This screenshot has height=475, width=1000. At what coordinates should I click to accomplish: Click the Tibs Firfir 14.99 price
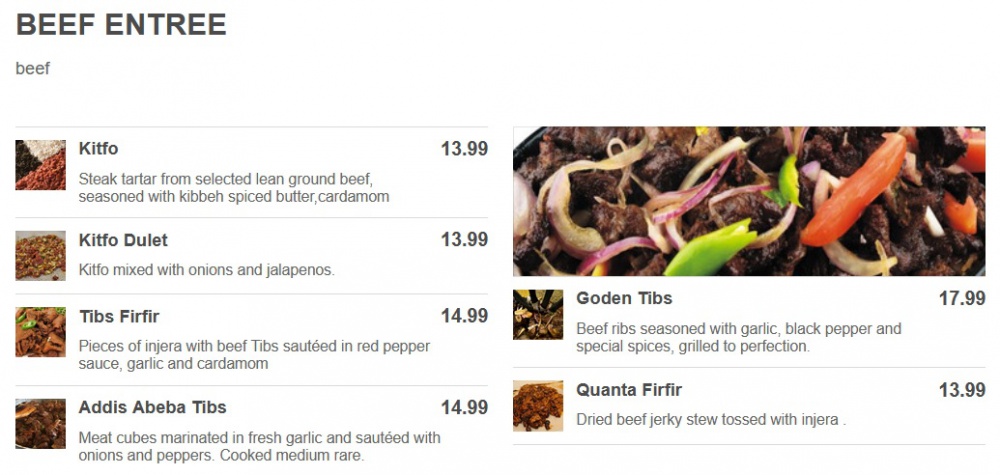coord(464,316)
